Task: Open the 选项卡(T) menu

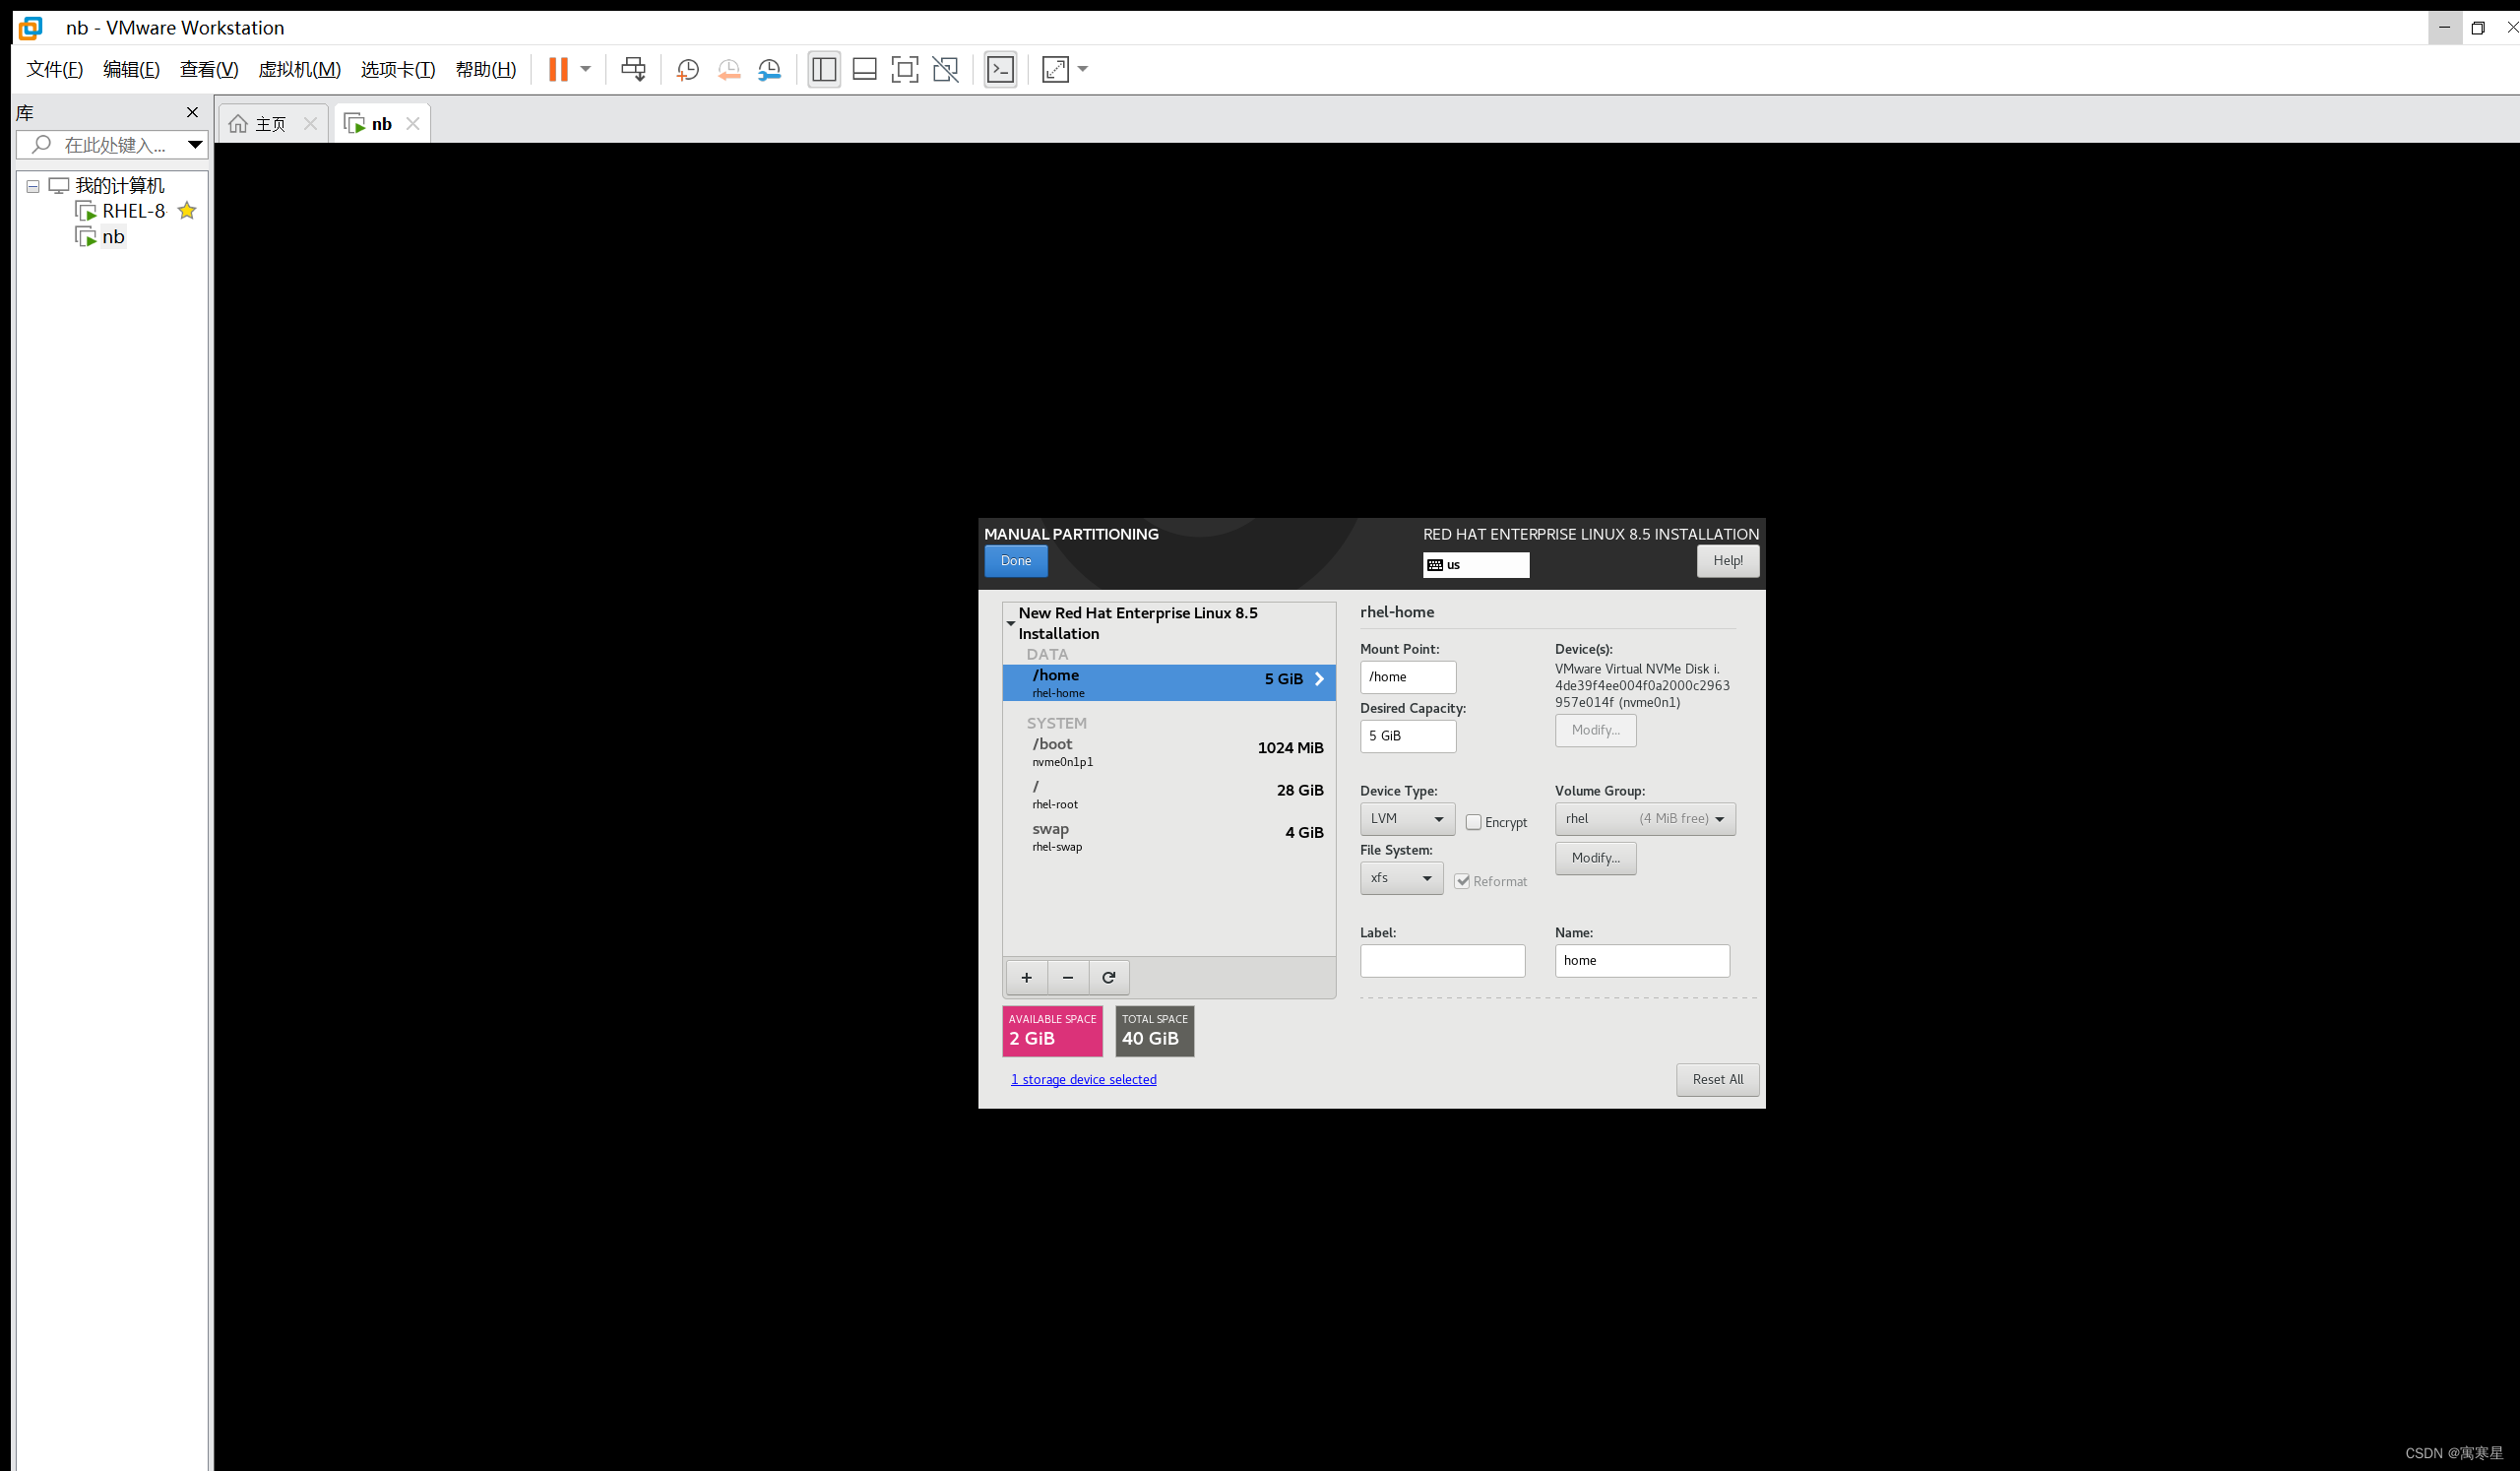Action: pos(398,69)
